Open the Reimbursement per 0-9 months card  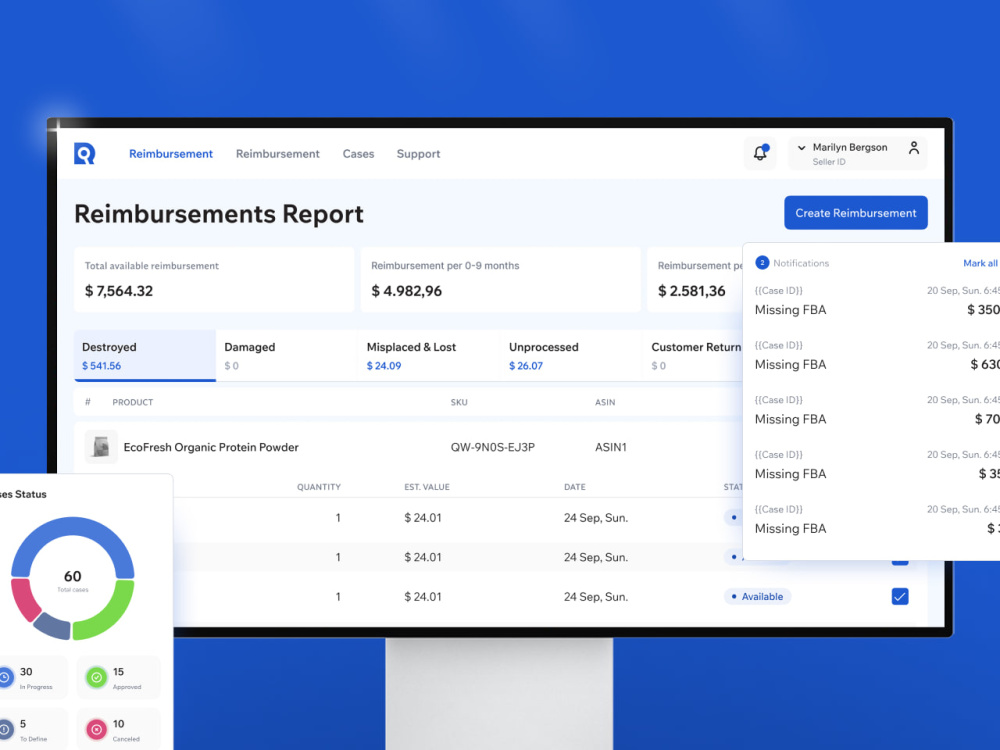tap(501, 279)
